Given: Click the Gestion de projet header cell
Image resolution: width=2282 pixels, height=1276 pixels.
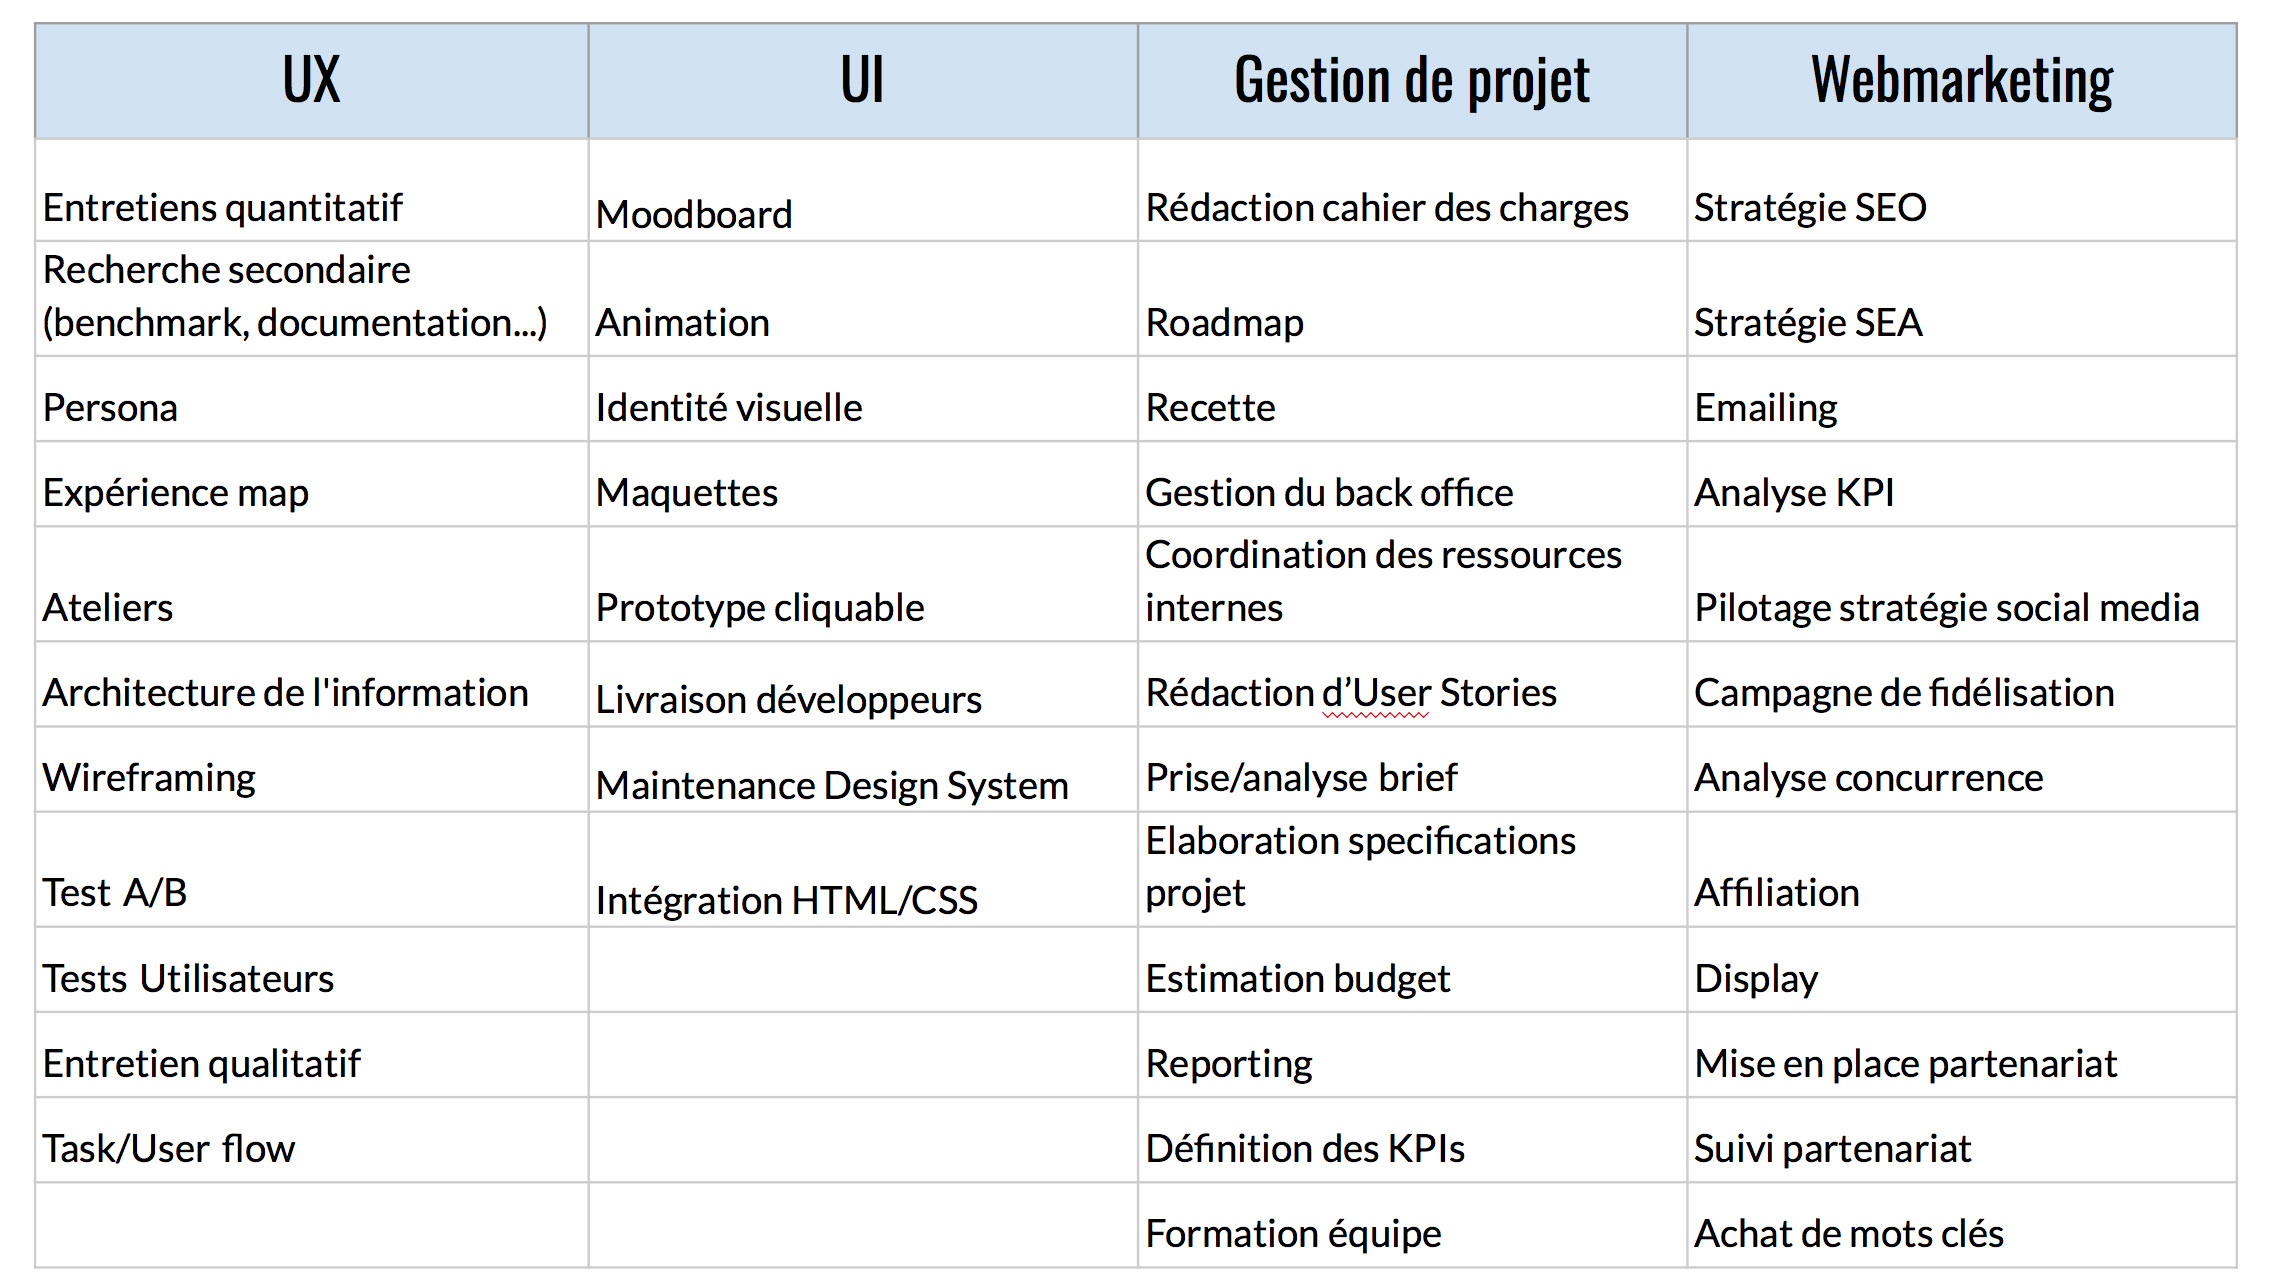Looking at the screenshot, I should click(x=1412, y=81).
